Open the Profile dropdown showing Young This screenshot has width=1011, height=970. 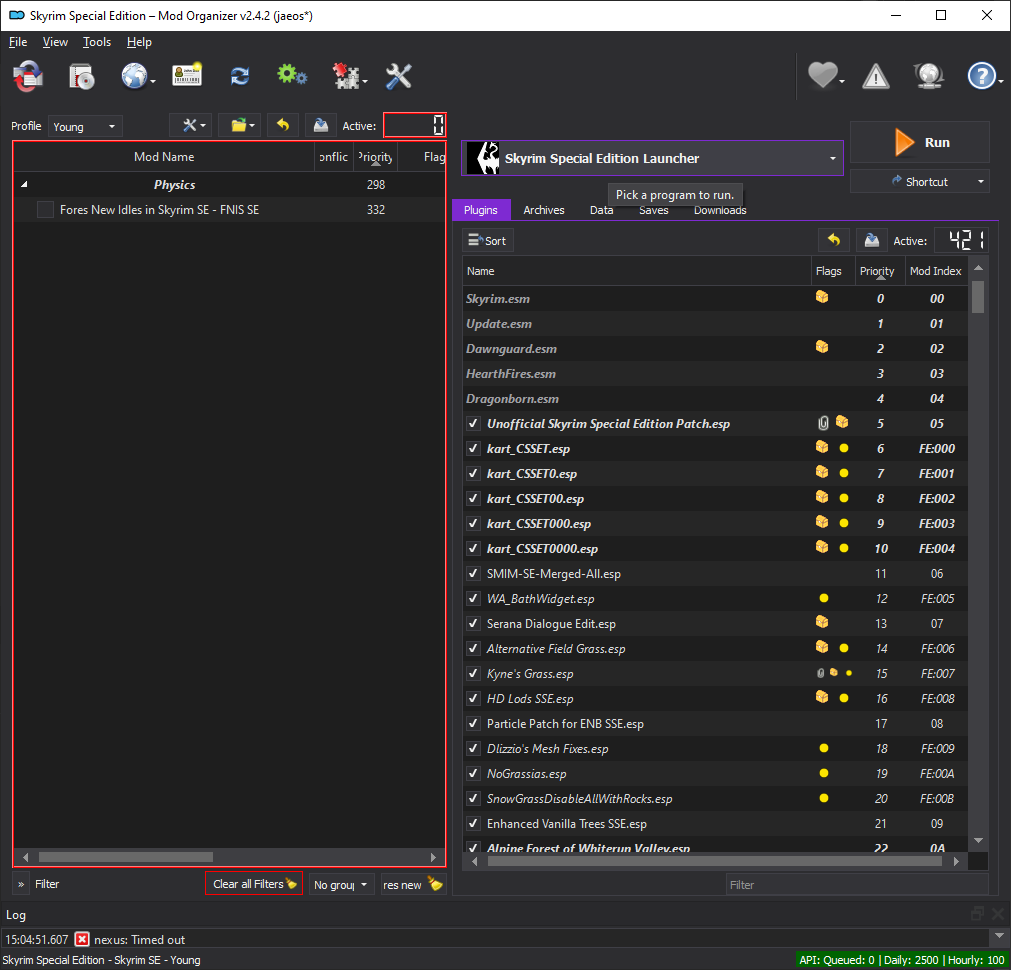pos(85,126)
